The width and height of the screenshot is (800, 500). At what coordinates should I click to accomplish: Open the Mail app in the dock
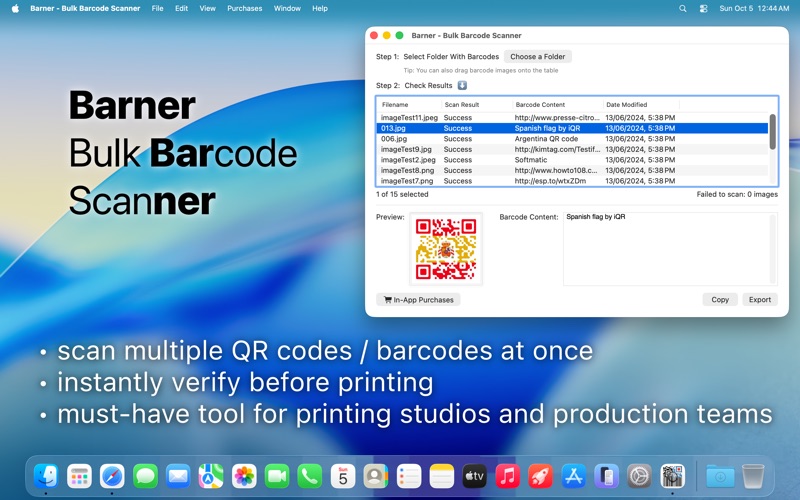(178, 477)
